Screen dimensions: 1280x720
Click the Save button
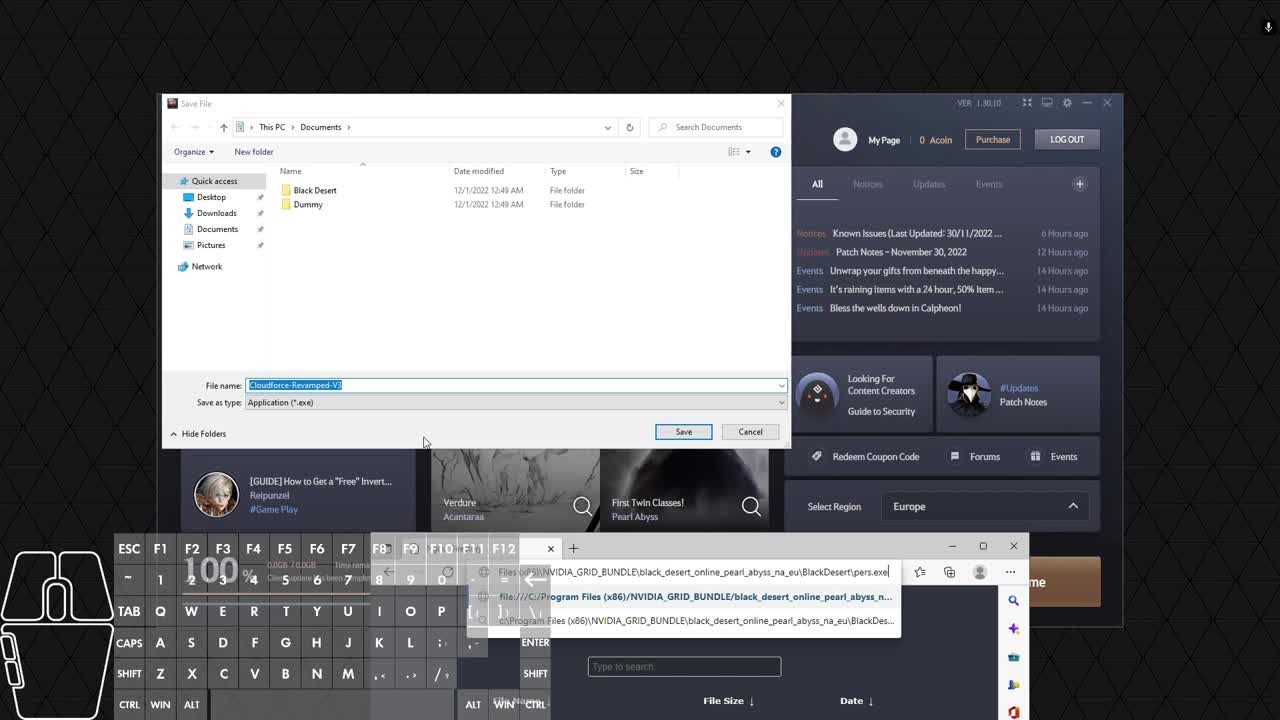(683, 432)
